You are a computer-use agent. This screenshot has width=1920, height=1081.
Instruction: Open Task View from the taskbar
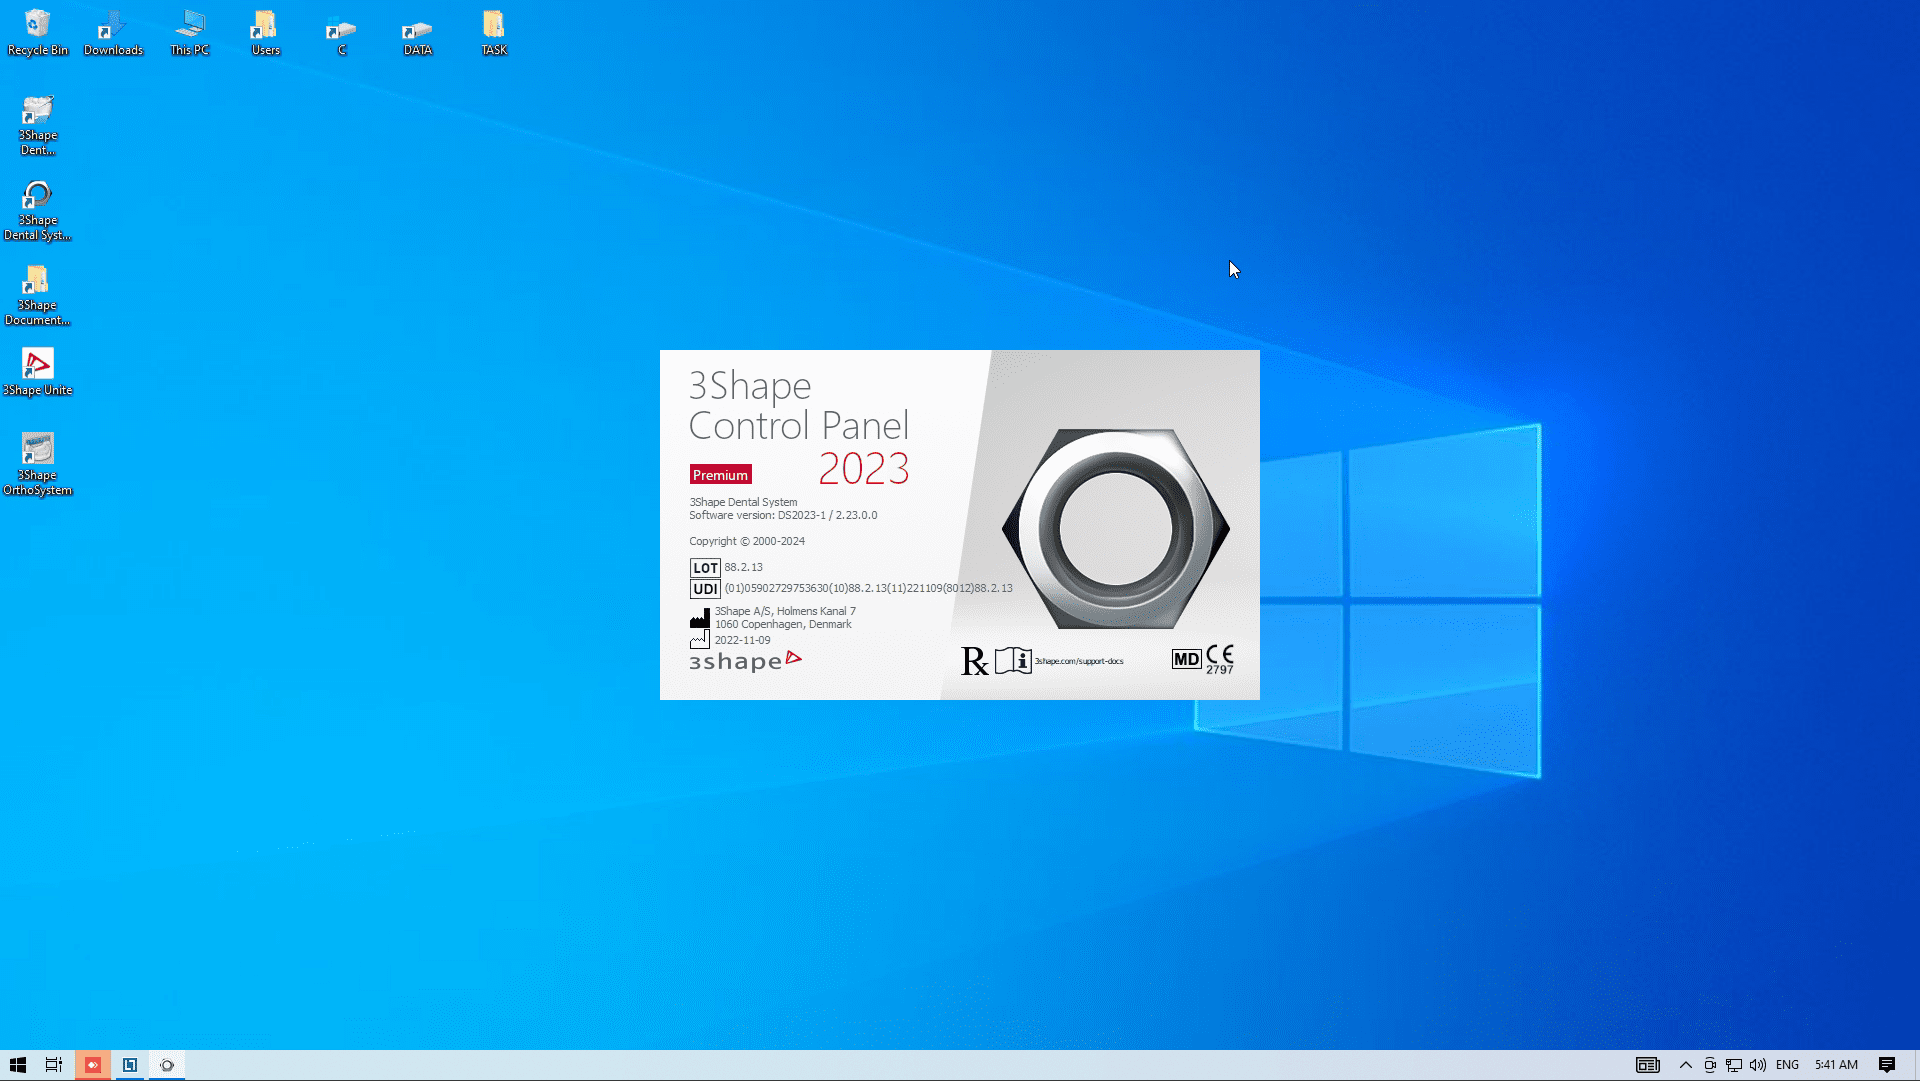(x=54, y=1065)
